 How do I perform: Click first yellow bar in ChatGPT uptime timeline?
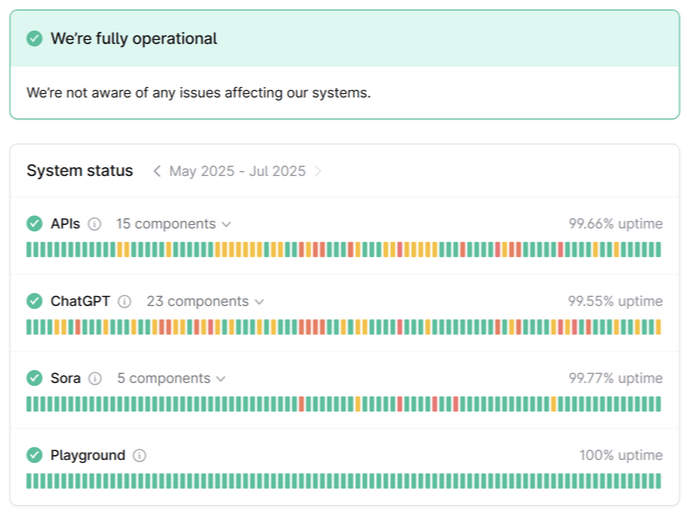(x=57, y=327)
